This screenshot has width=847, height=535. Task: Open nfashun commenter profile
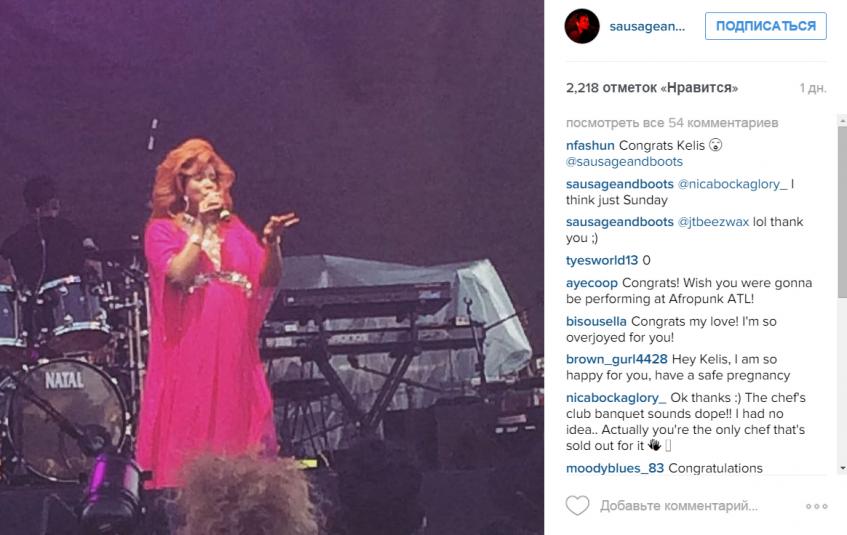point(590,145)
